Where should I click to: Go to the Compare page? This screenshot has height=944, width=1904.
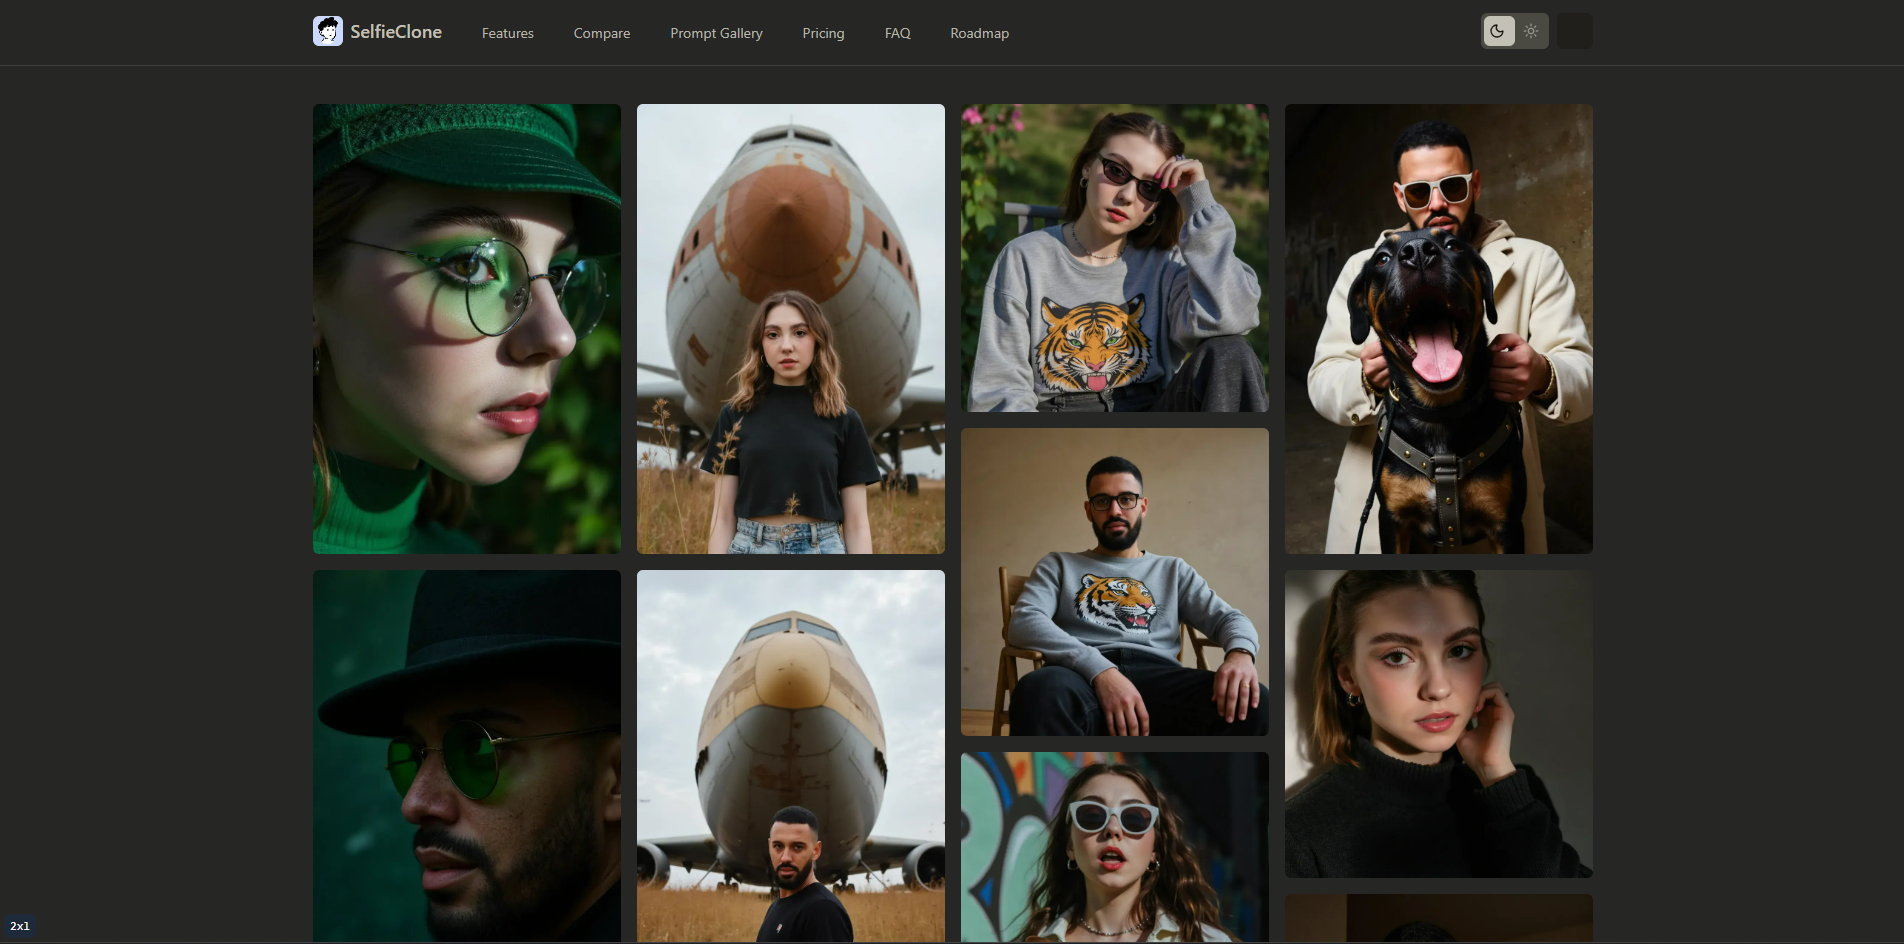click(x=601, y=33)
